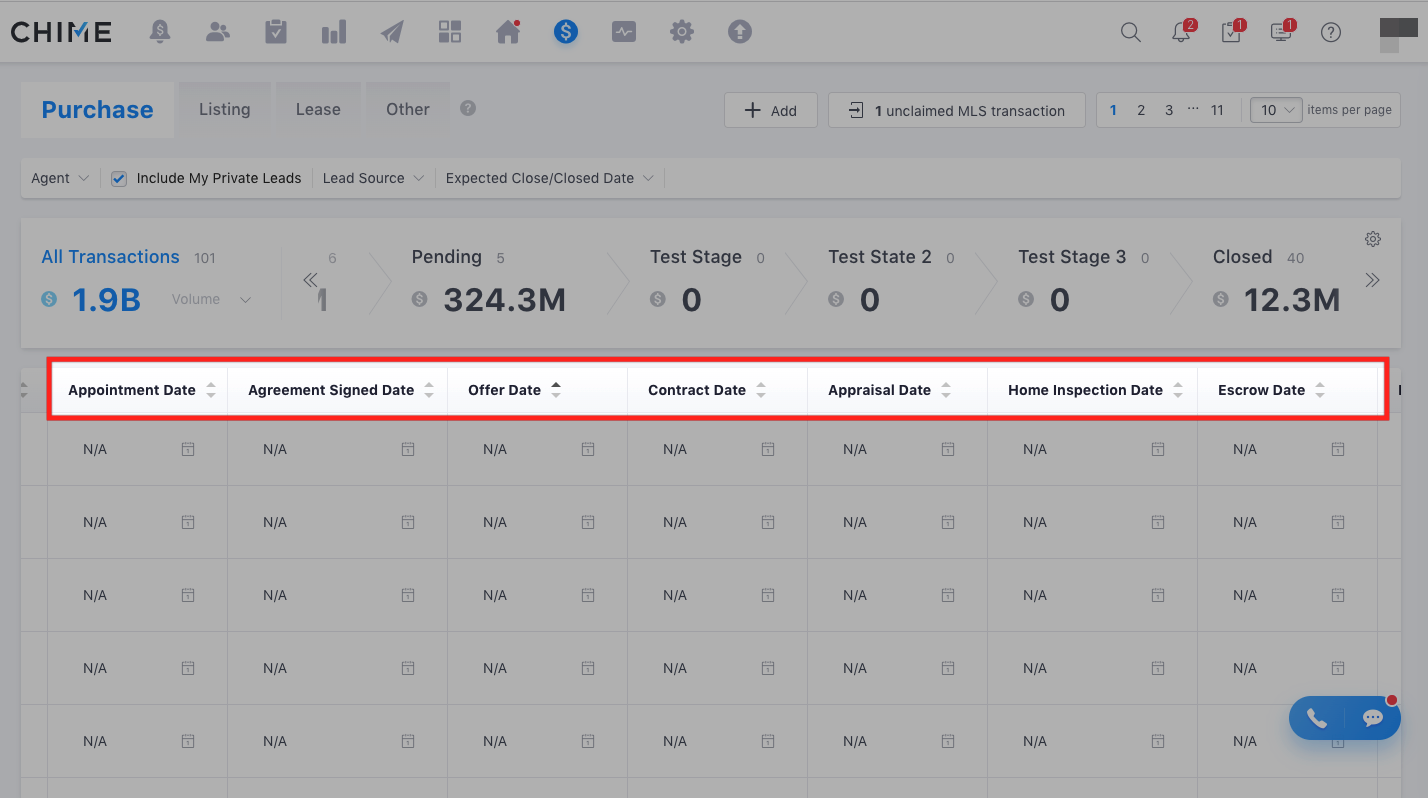Image resolution: width=1428 pixels, height=798 pixels.
Task: Open calendar picker in first Appointment Date row
Action: tap(188, 450)
